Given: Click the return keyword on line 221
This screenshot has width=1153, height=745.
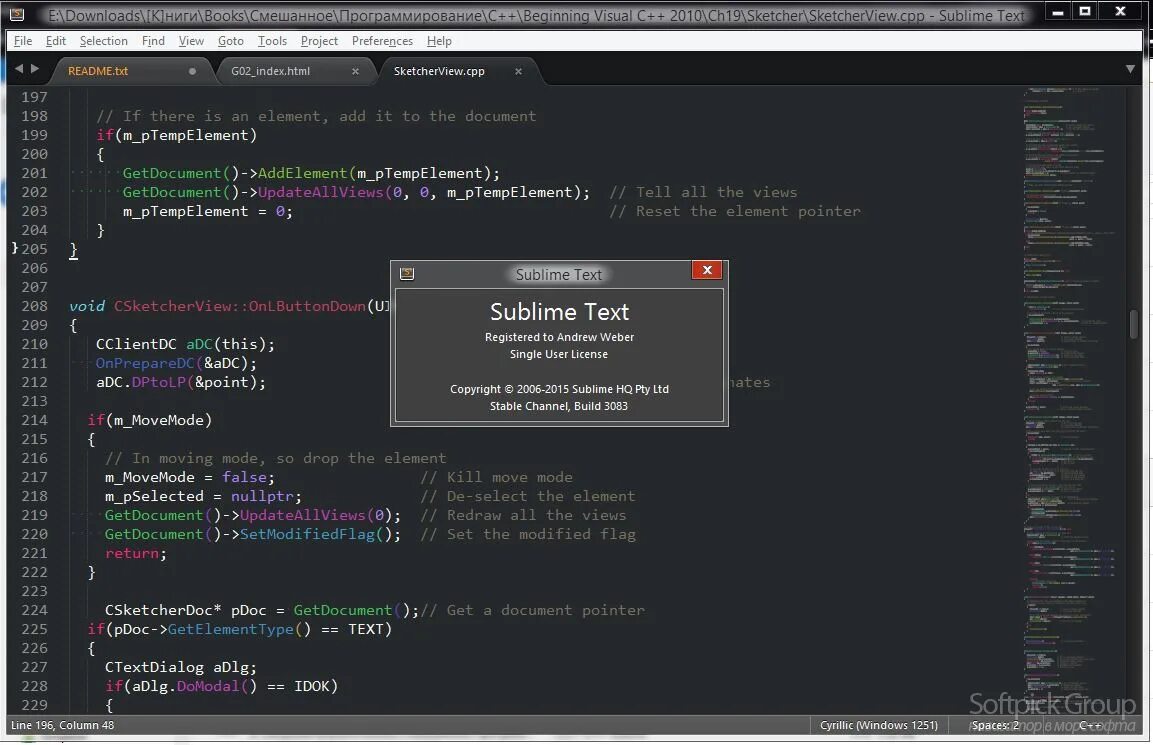Looking at the screenshot, I should coord(132,553).
